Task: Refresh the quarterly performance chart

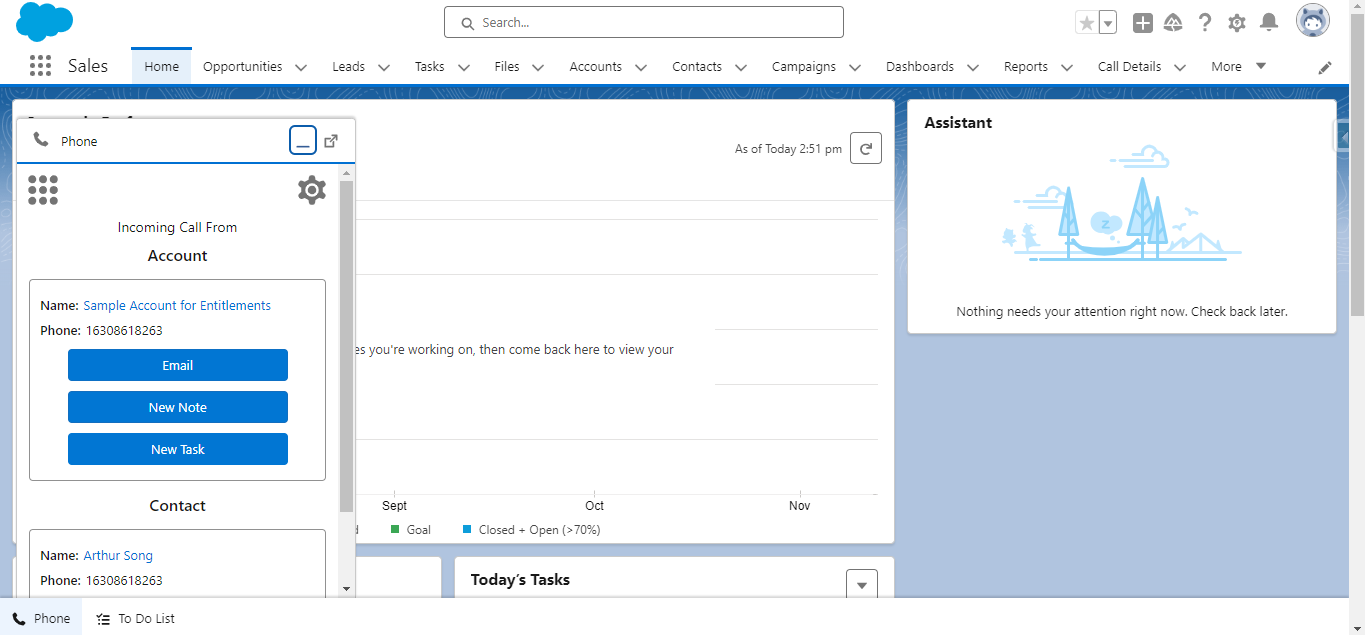Action: click(866, 148)
